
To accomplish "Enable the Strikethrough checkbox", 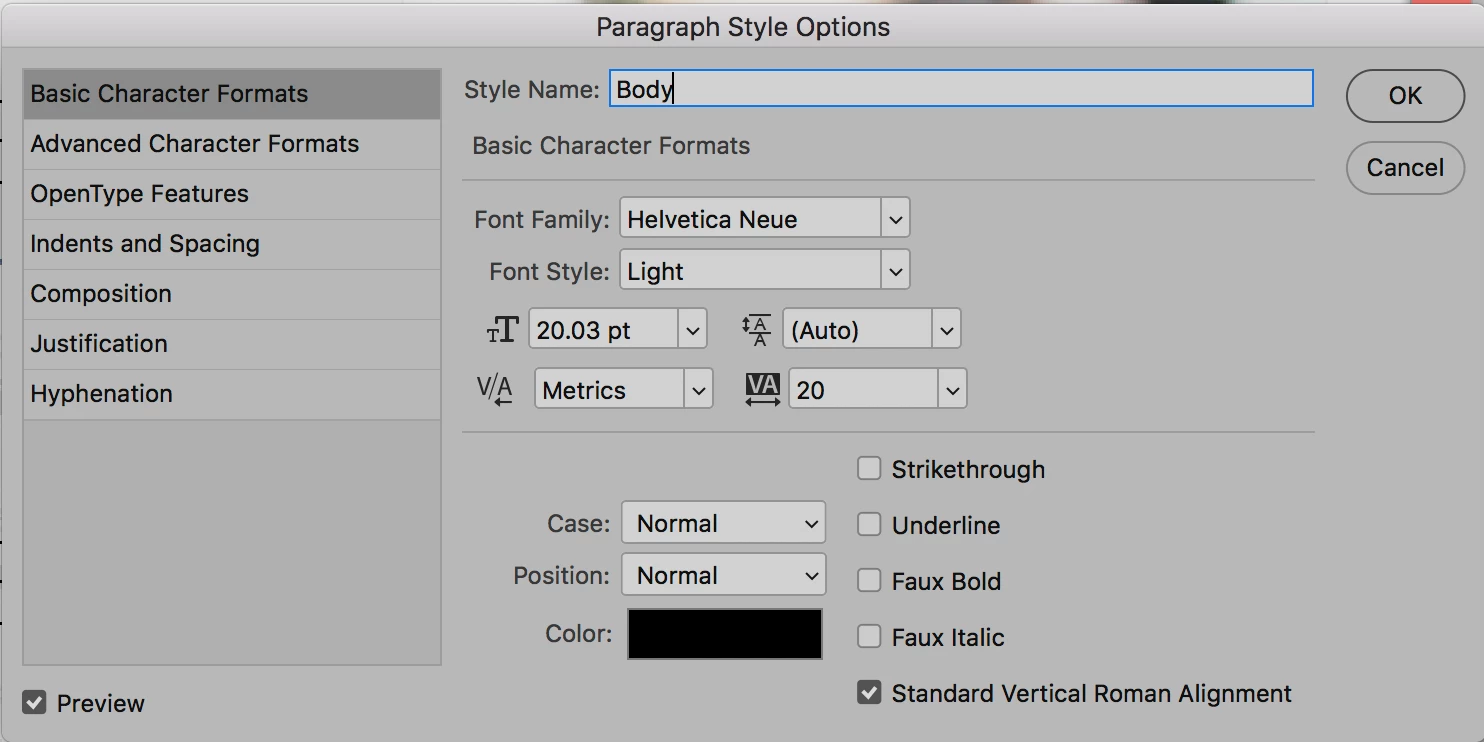I will [x=869, y=469].
